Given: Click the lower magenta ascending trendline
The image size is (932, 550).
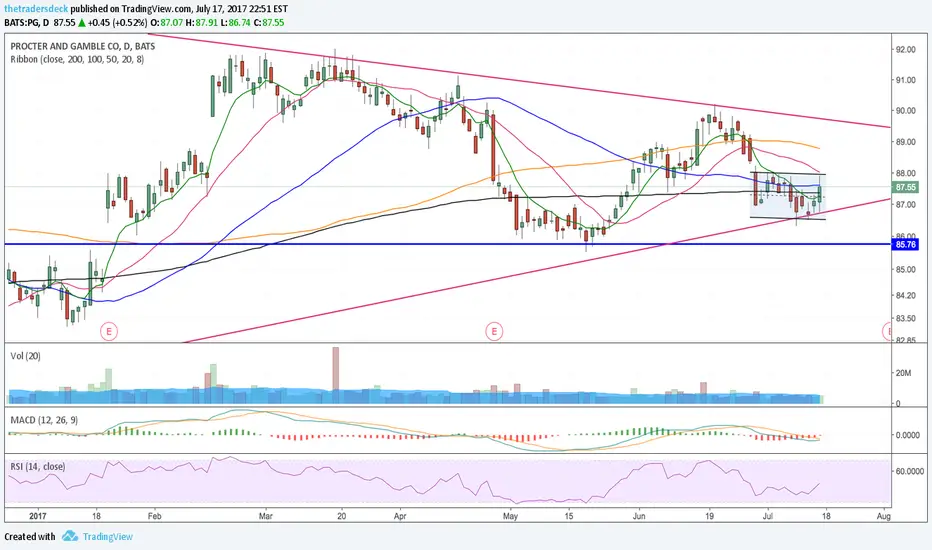Looking at the screenshot, I should pyautogui.click(x=538, y=271).
